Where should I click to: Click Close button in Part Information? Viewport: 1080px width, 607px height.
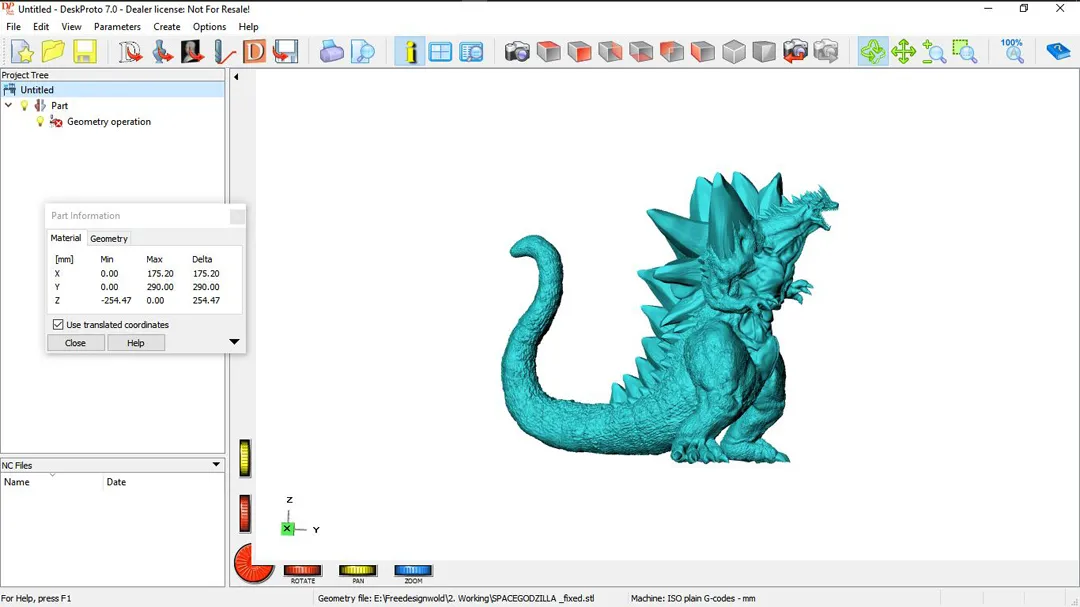[76, 342]
